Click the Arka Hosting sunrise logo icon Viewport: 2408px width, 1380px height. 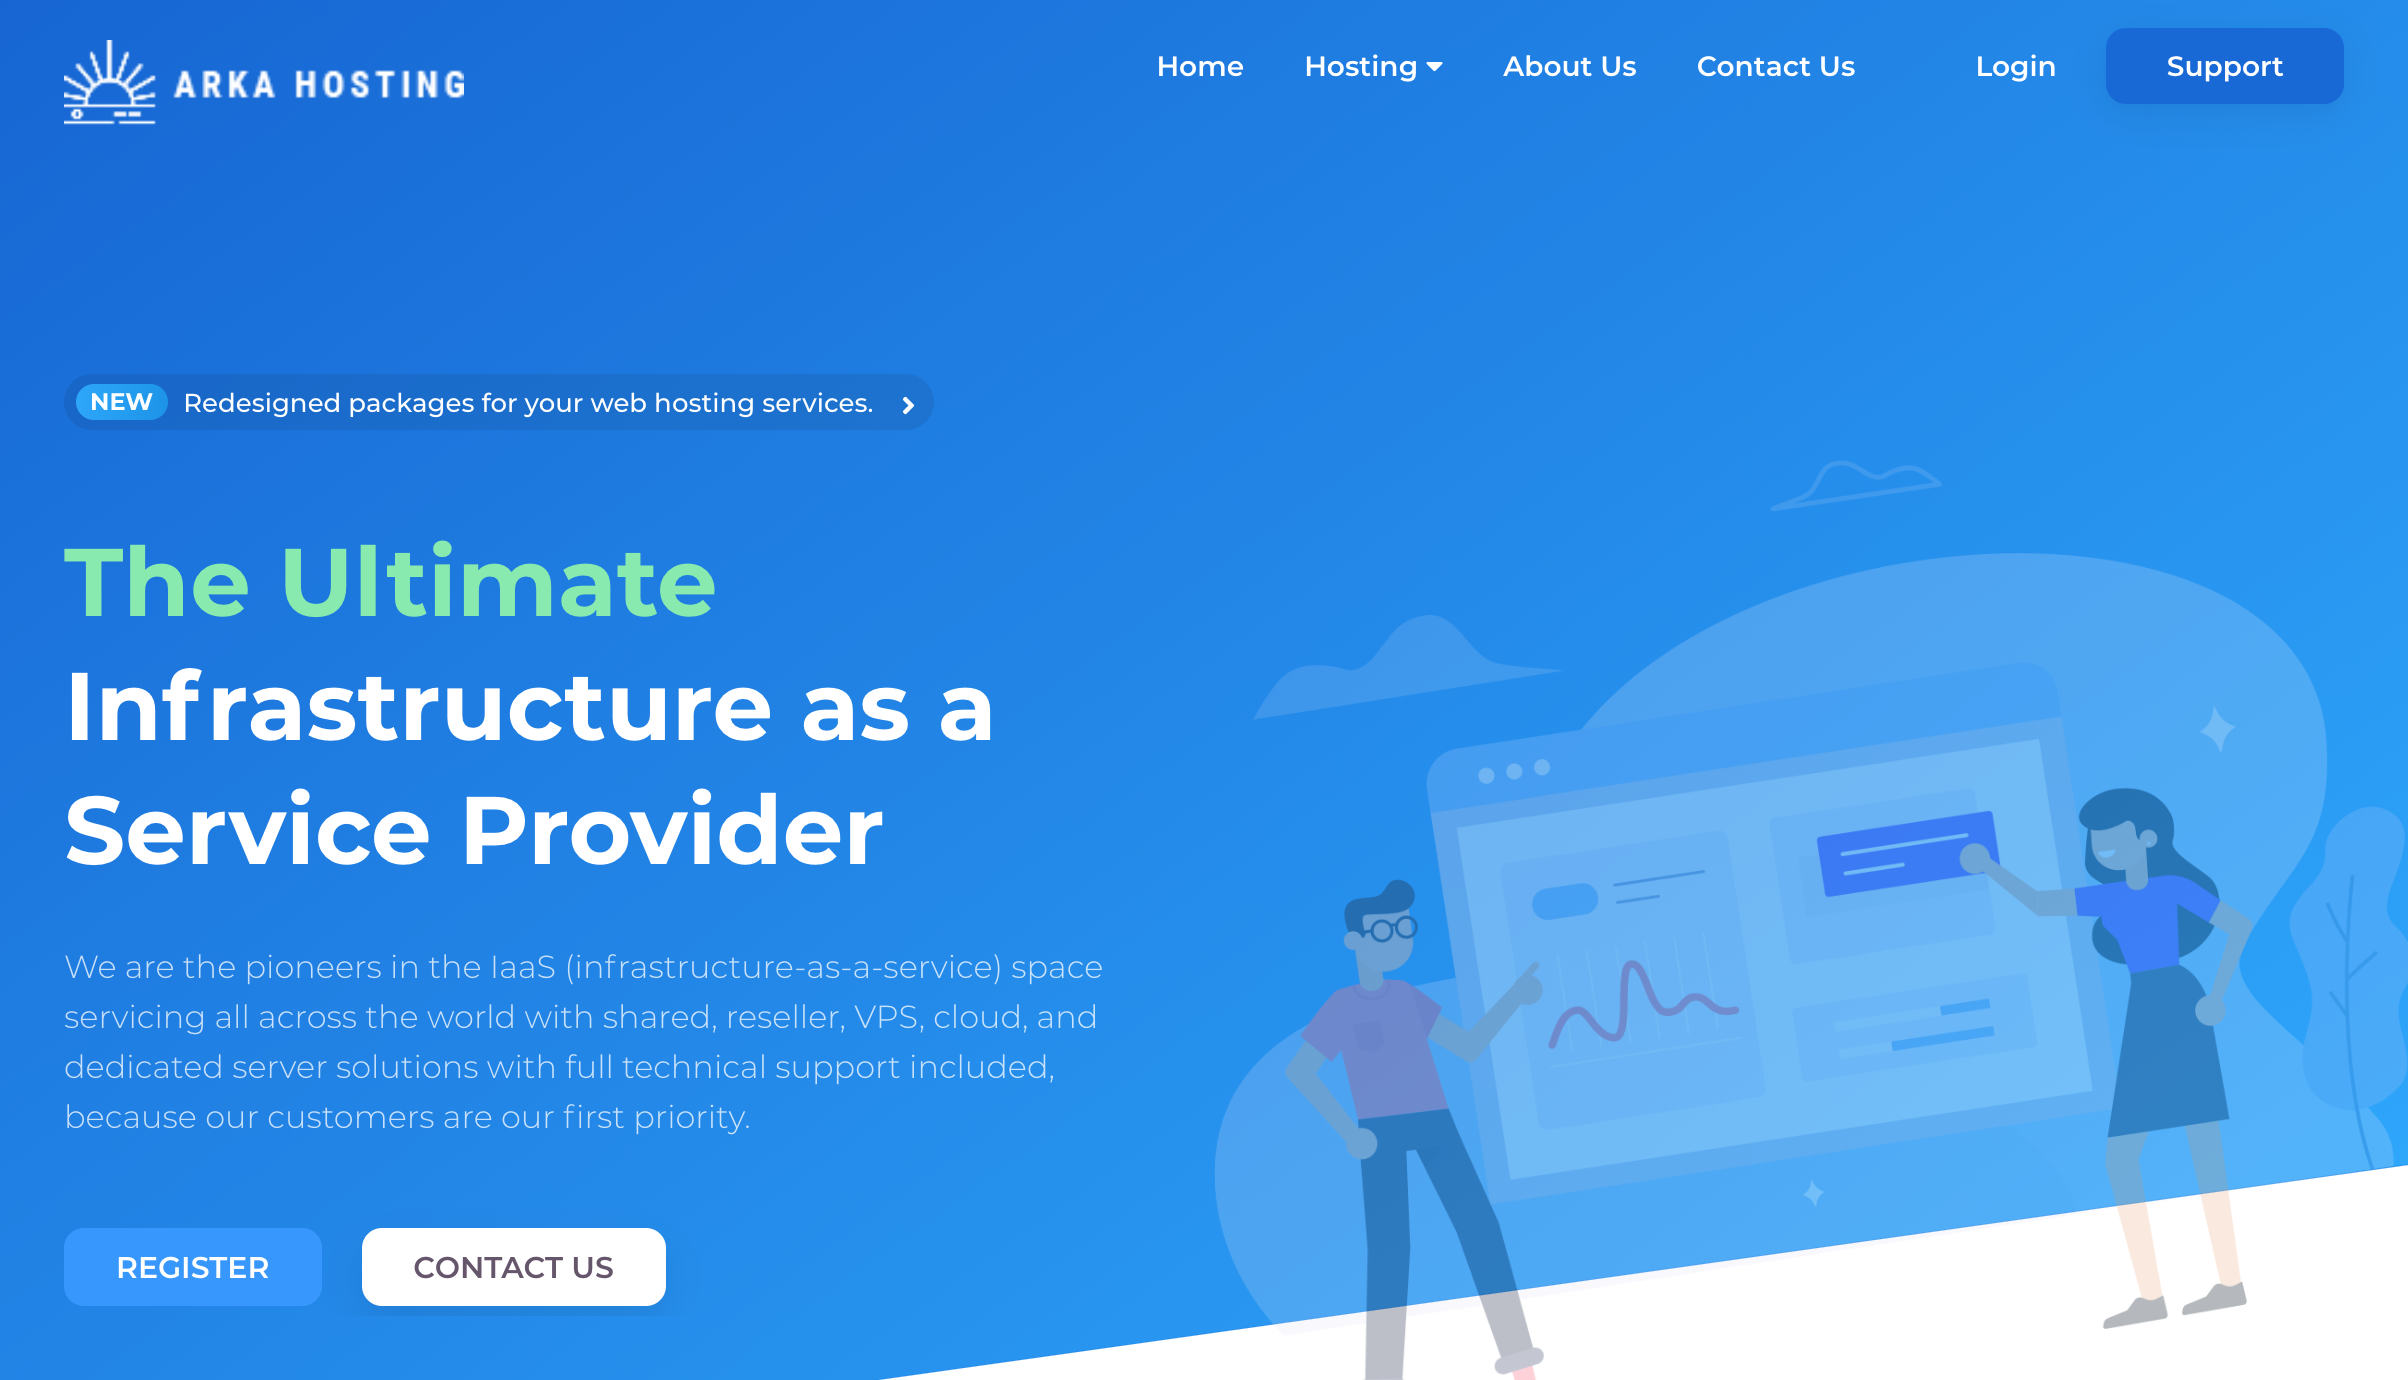tap(108, 79)
